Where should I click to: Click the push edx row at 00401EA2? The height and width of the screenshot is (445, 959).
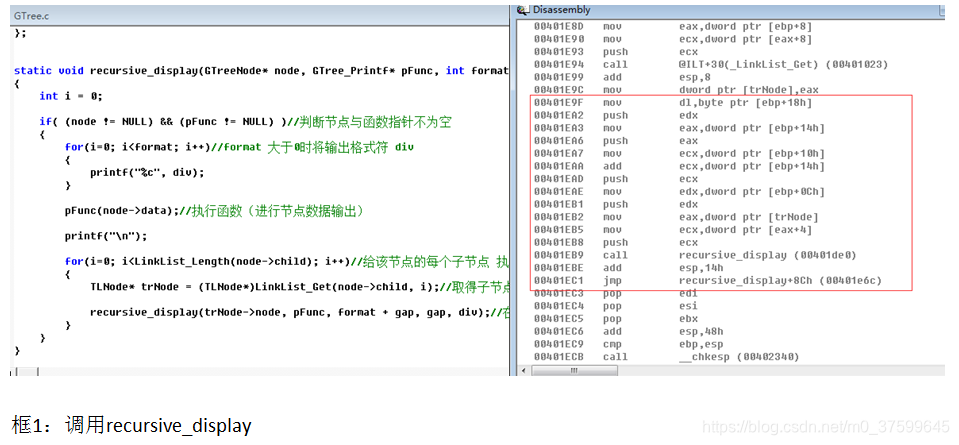[616, 116]
